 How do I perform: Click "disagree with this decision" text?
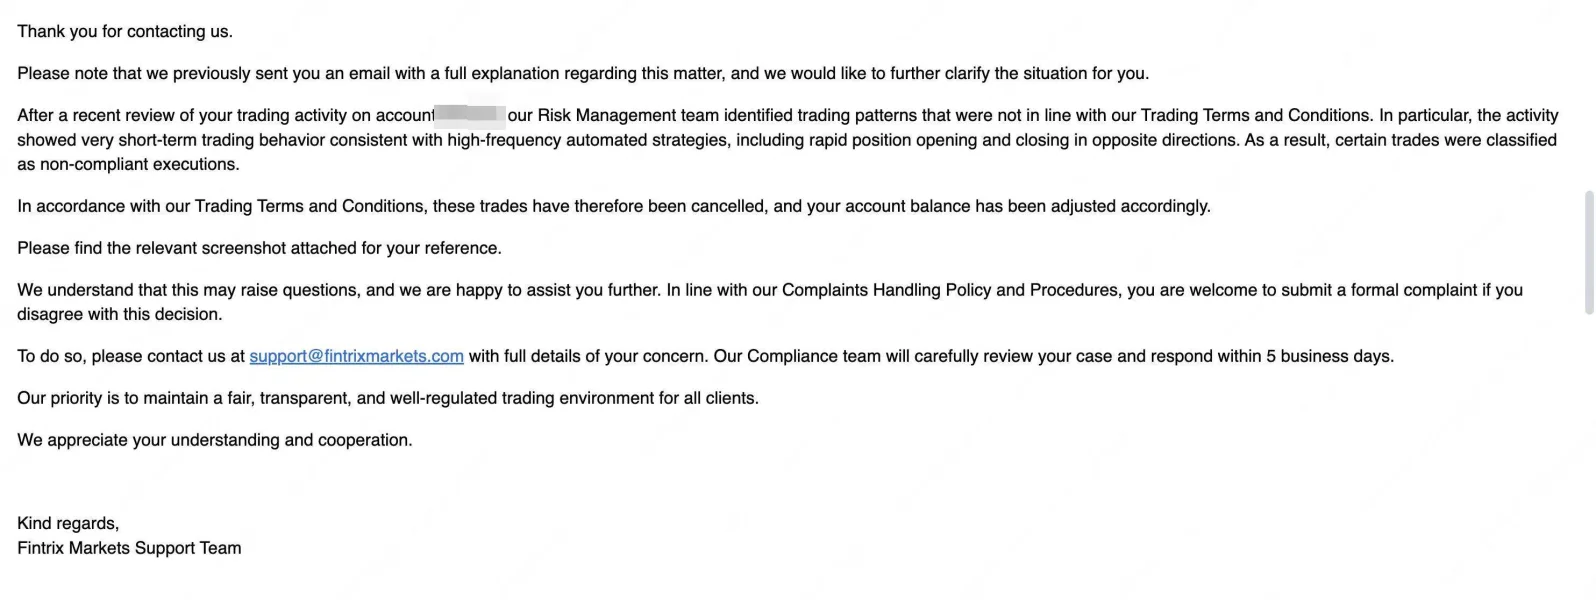120,314
